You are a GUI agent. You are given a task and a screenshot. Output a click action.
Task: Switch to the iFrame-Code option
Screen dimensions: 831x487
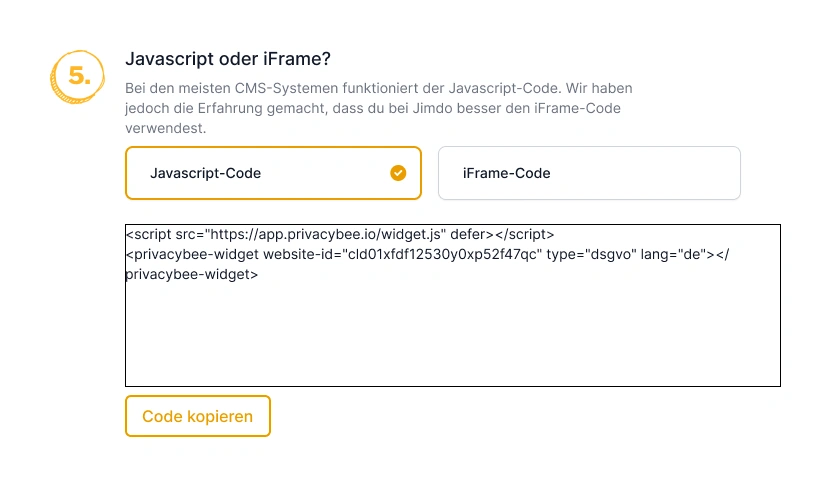pyautogui.click(x=589, y=173)
